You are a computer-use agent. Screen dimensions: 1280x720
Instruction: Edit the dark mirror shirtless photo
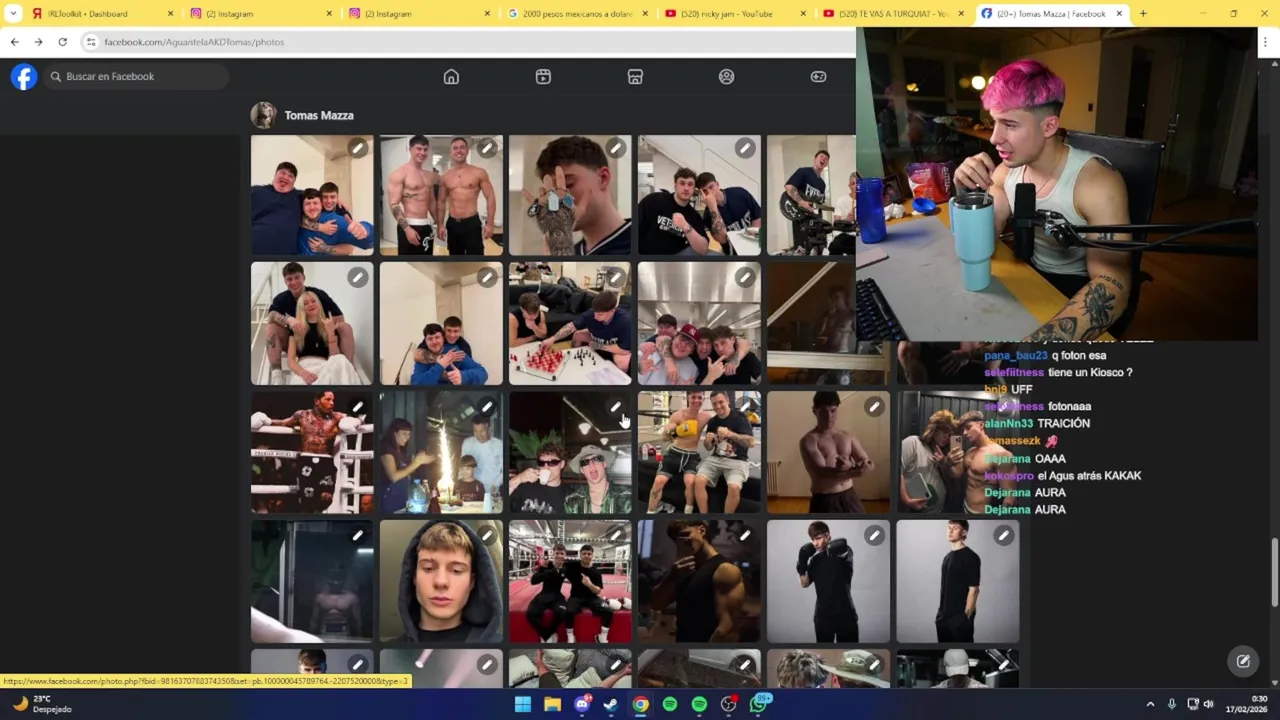(357, 535)
